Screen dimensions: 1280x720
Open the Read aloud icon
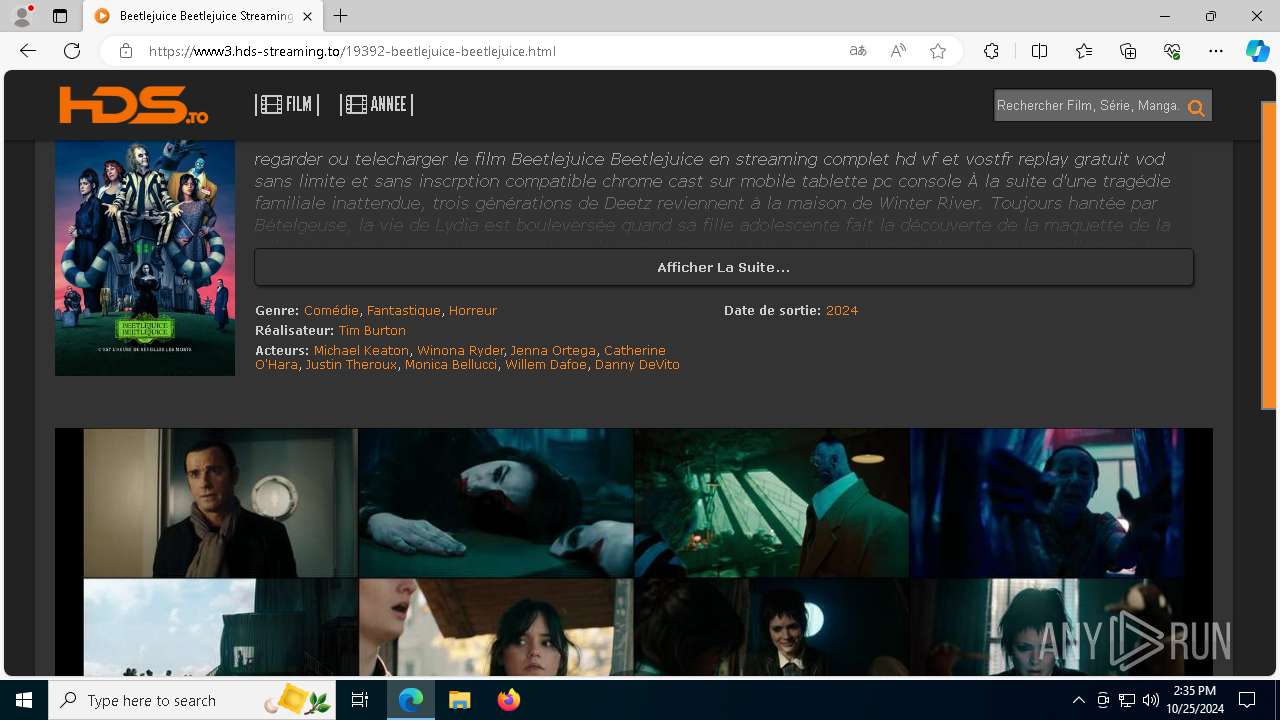(x=898, y=51)
